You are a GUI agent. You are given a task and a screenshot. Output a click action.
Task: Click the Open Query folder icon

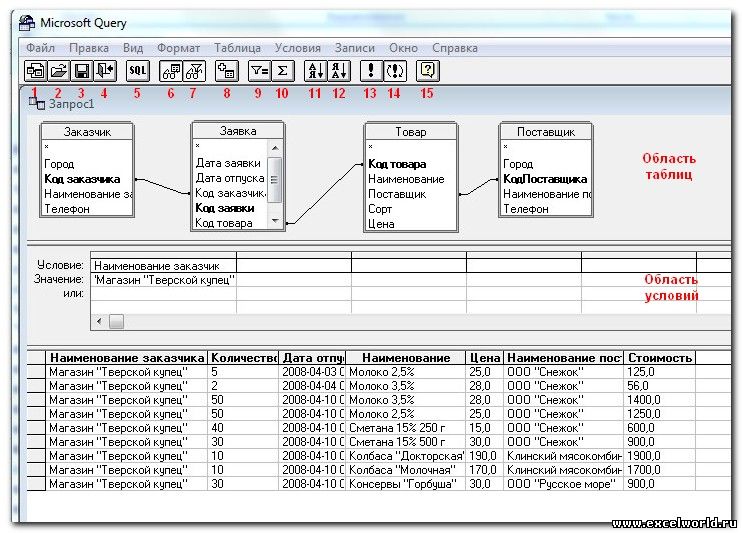[x=59, y=71]
